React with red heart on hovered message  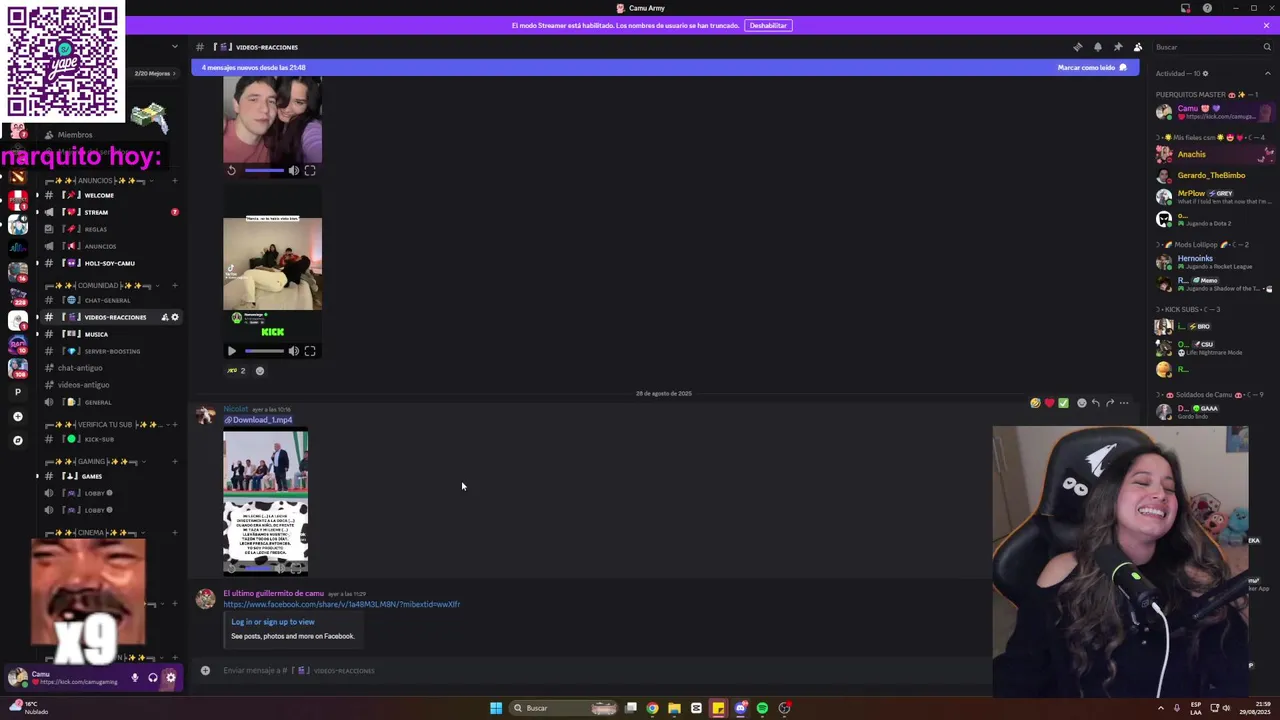tap(1049, 403)
